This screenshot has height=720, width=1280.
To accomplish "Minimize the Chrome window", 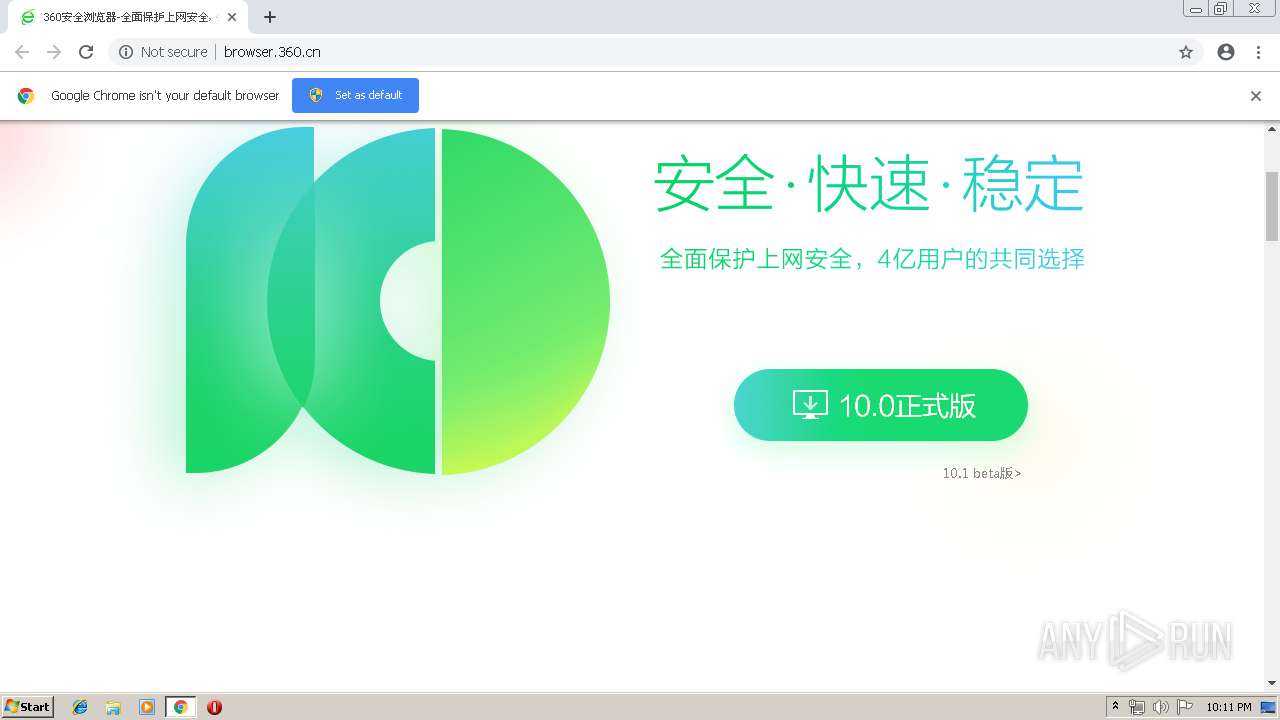I will (x=1195, y=9).
